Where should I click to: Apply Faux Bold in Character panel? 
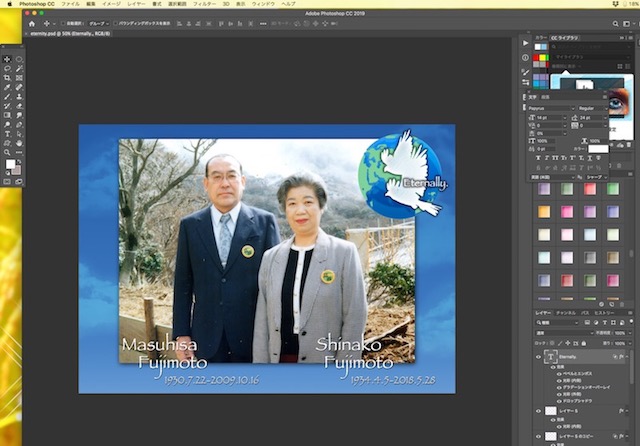pyautogui.click(x=538, y=158)
